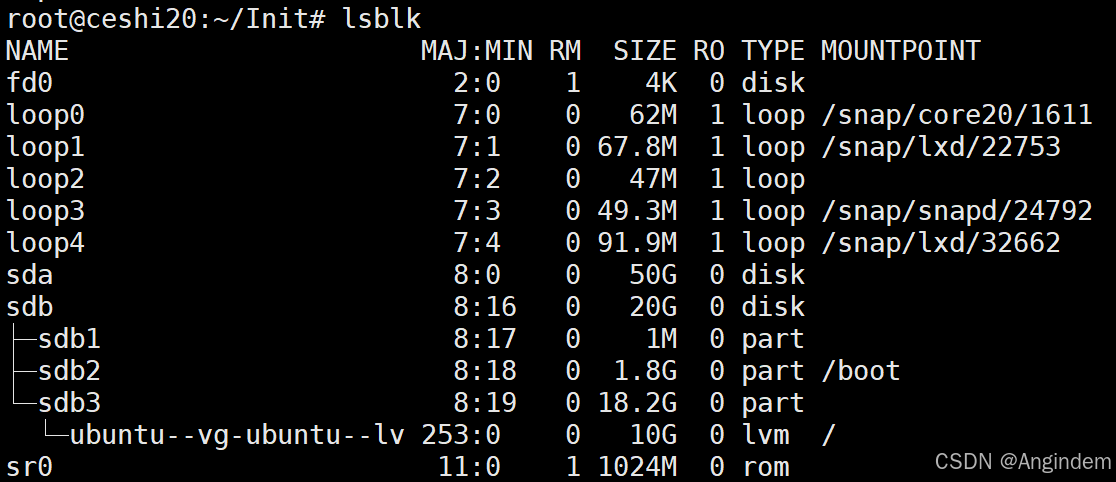Screen dimensions: 1116x482
Task: Select the loop4 device name
Action: click(x=45, y=243)
